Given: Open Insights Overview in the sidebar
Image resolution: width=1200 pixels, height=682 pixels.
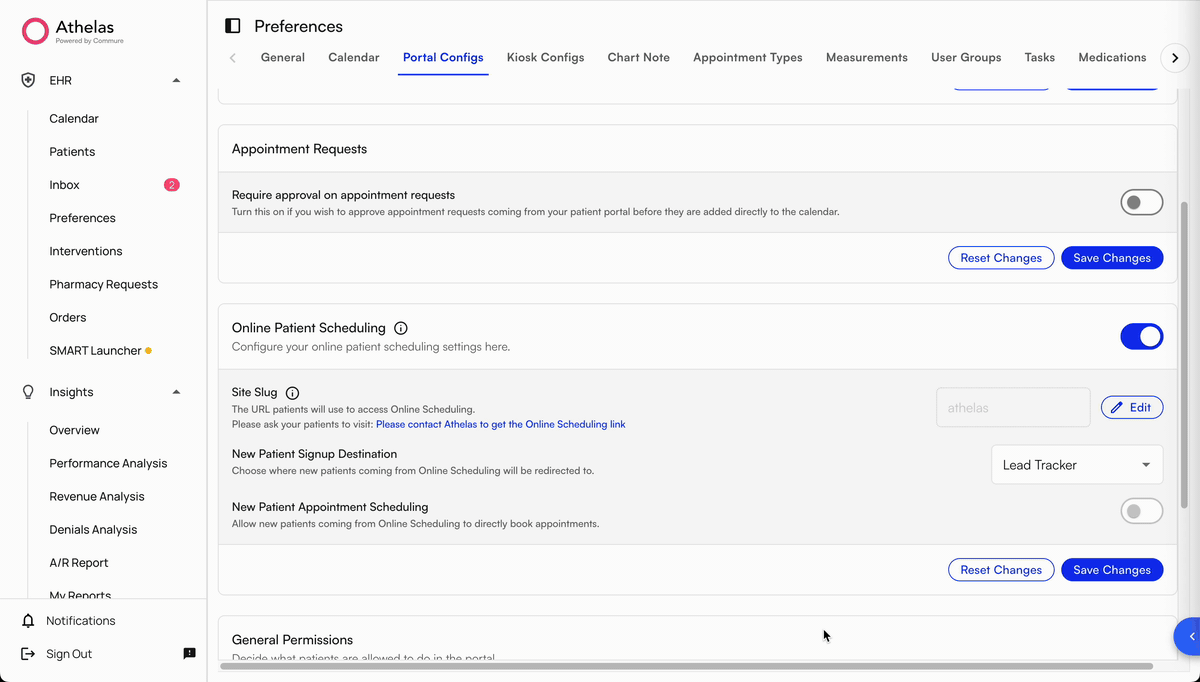Looking at the screenshot, I should pos(74,430).
